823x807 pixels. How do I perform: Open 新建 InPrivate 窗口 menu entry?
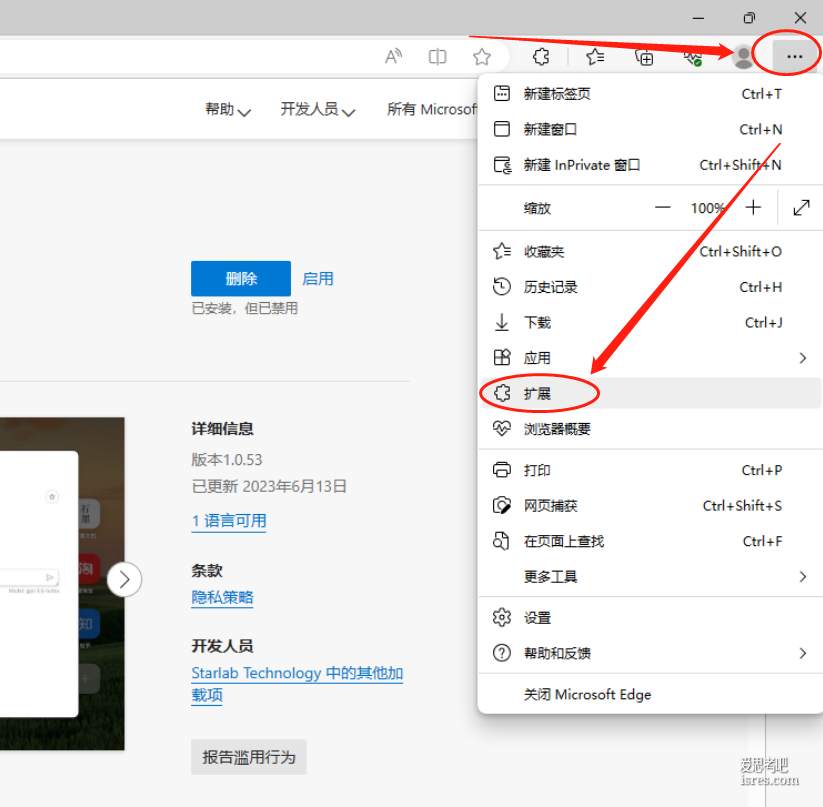[x=650, y=165]
